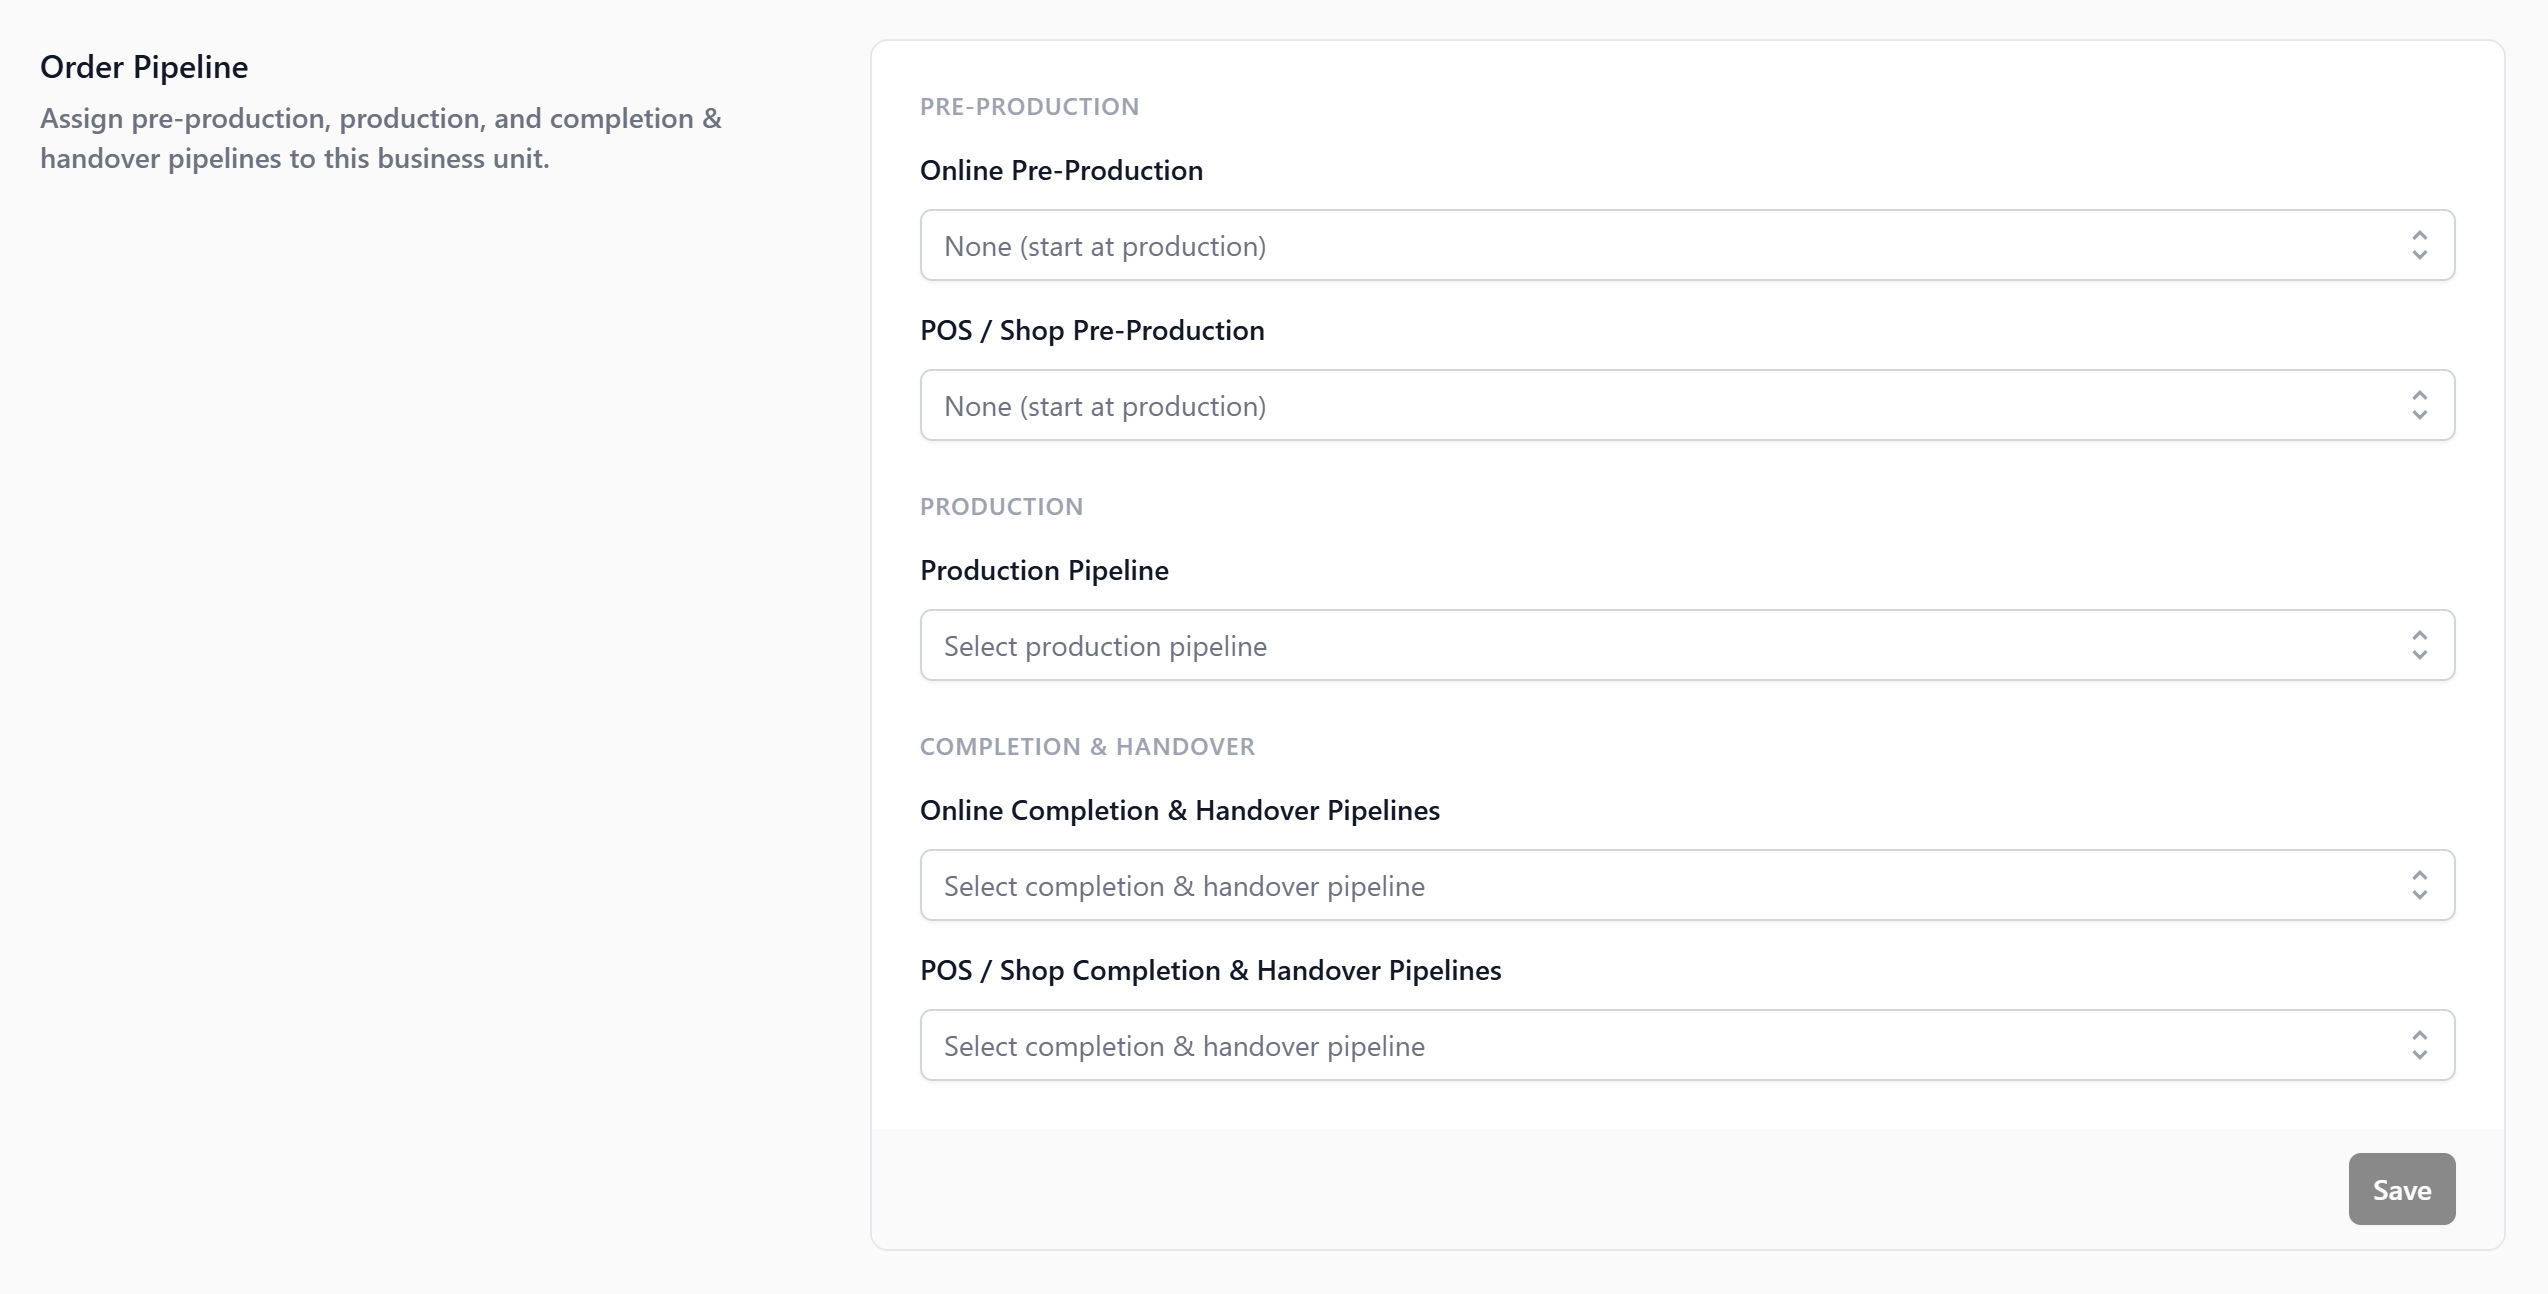Click the PRODUCTION section heading

[1001, 507]
